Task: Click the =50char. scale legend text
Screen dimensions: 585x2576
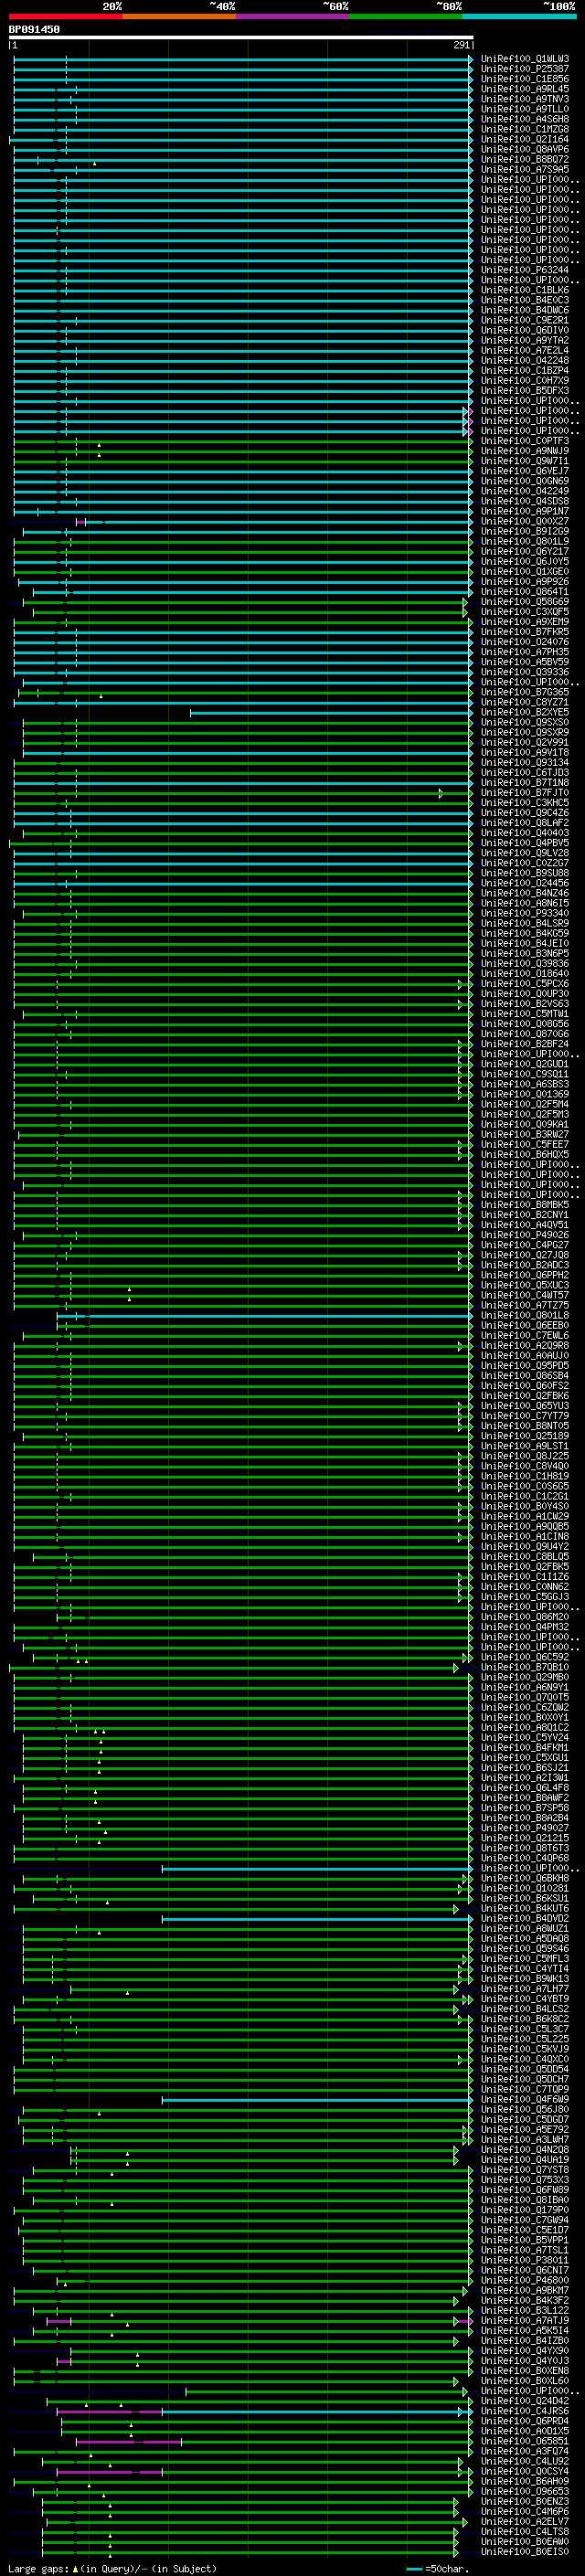Action: (x=447, y=2568)
